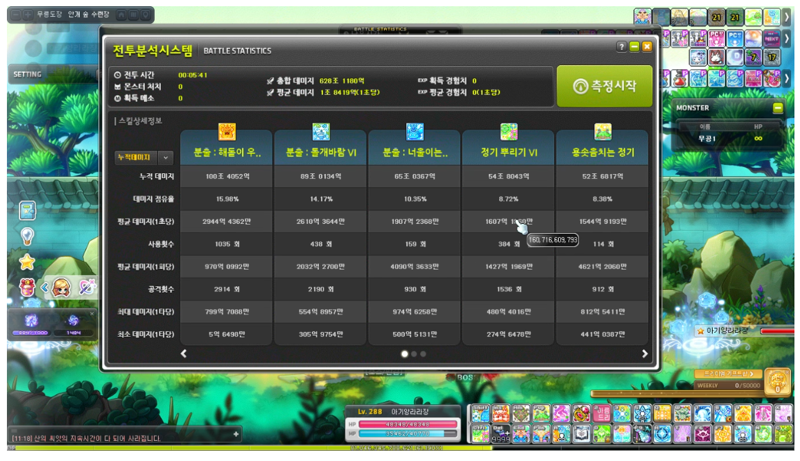
Task: Click the 전투 시간 00:05:41 value
Action: click(193, 75)
